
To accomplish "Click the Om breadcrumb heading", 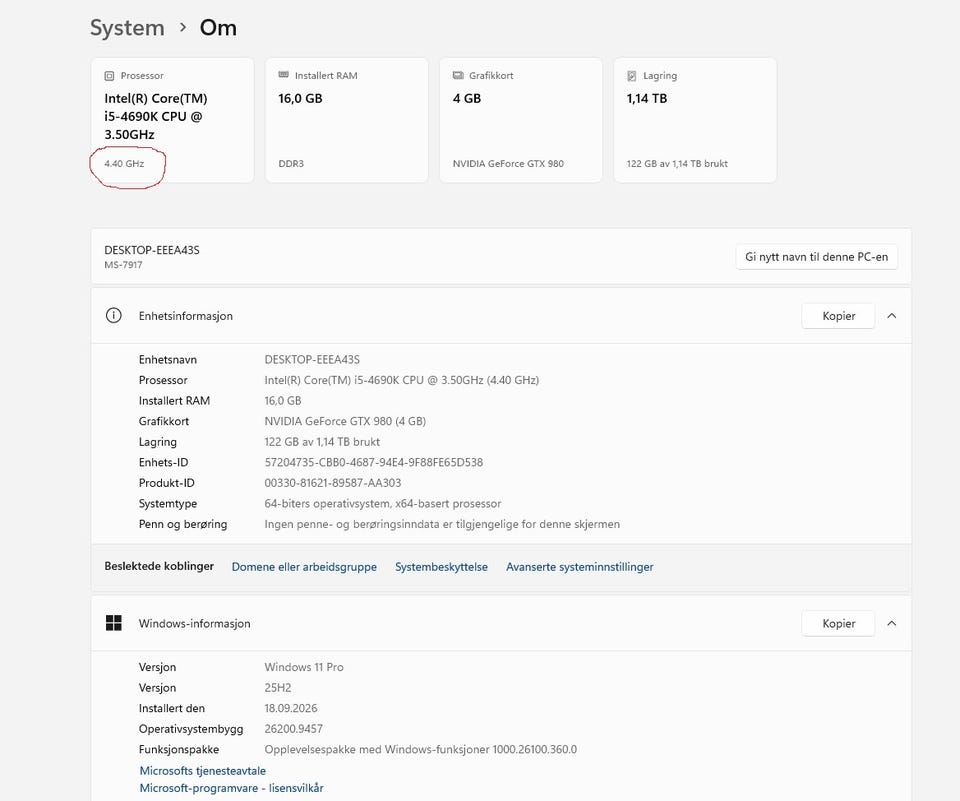I will tap(218, 28).
